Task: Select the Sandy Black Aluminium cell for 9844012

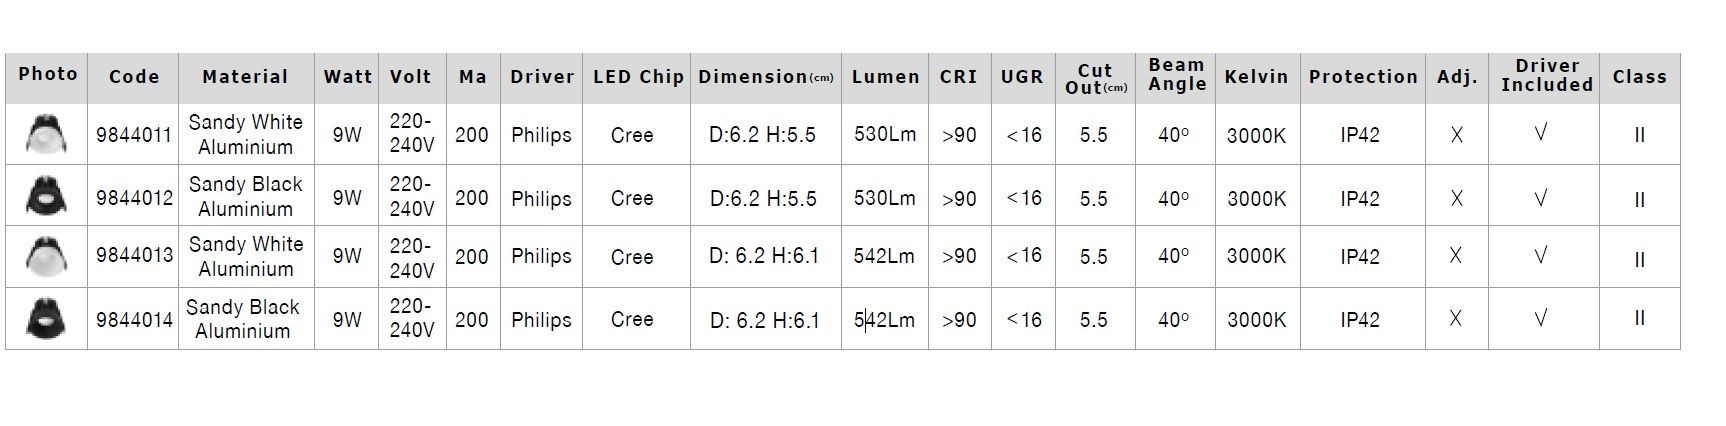Action: point(245,196)
